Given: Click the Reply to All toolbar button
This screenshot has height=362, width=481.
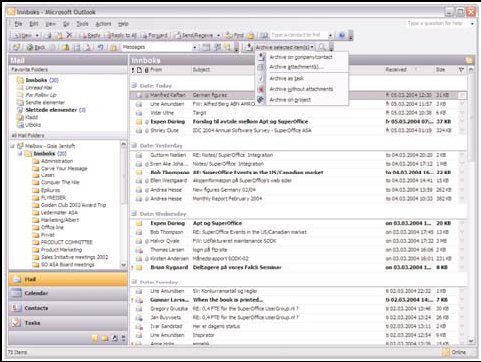Looking at the screenshot, I should (x=121, y=35).
